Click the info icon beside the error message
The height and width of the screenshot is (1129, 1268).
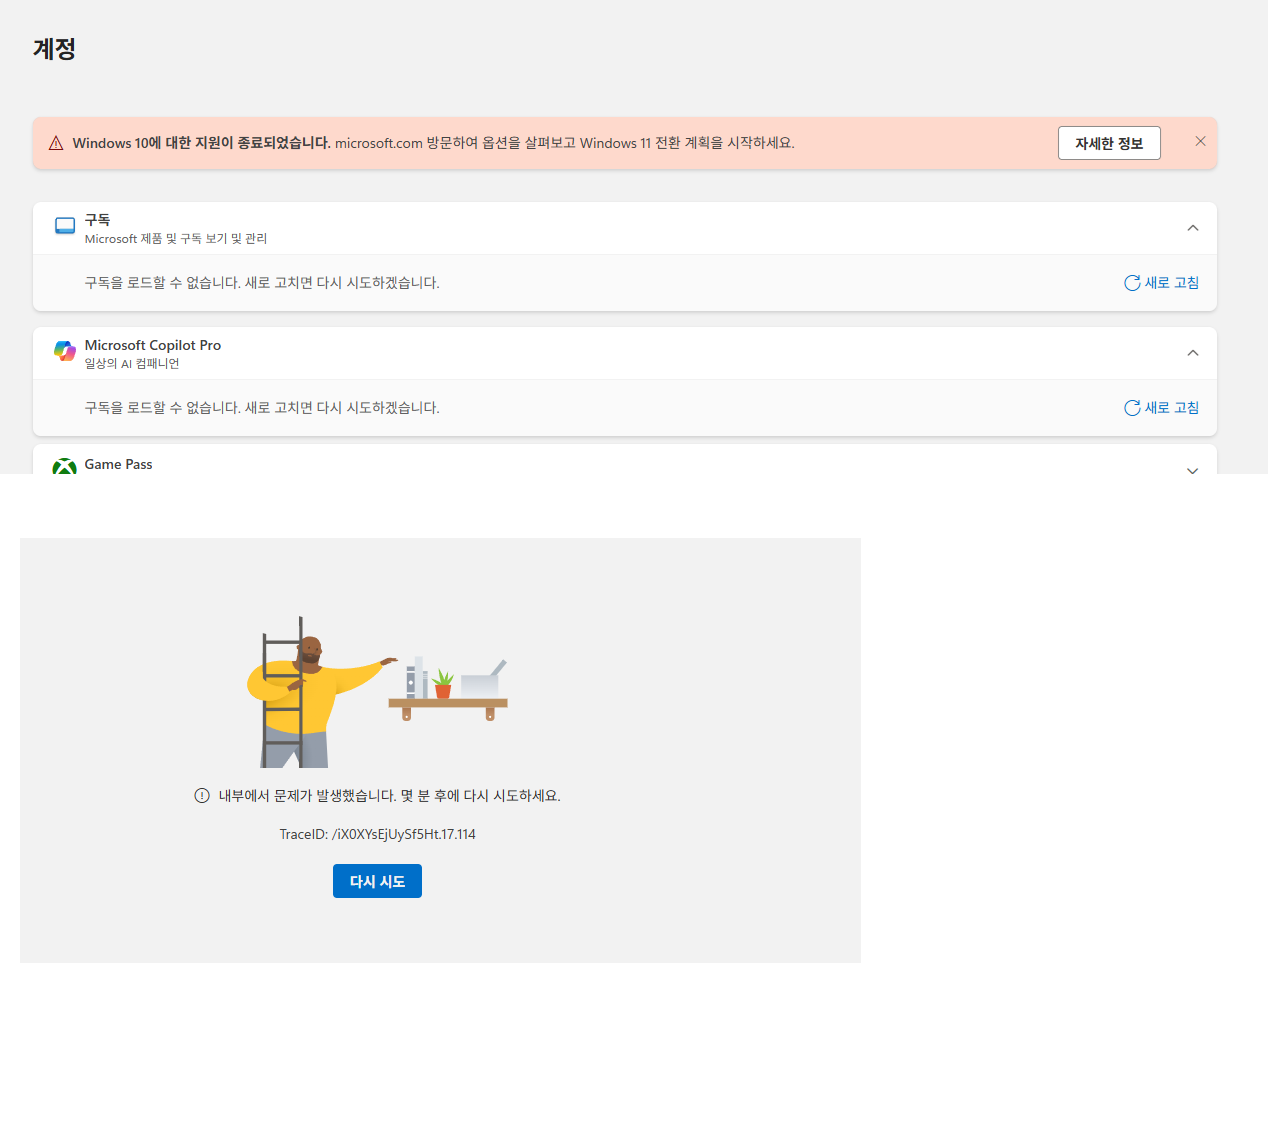[202, 796]
